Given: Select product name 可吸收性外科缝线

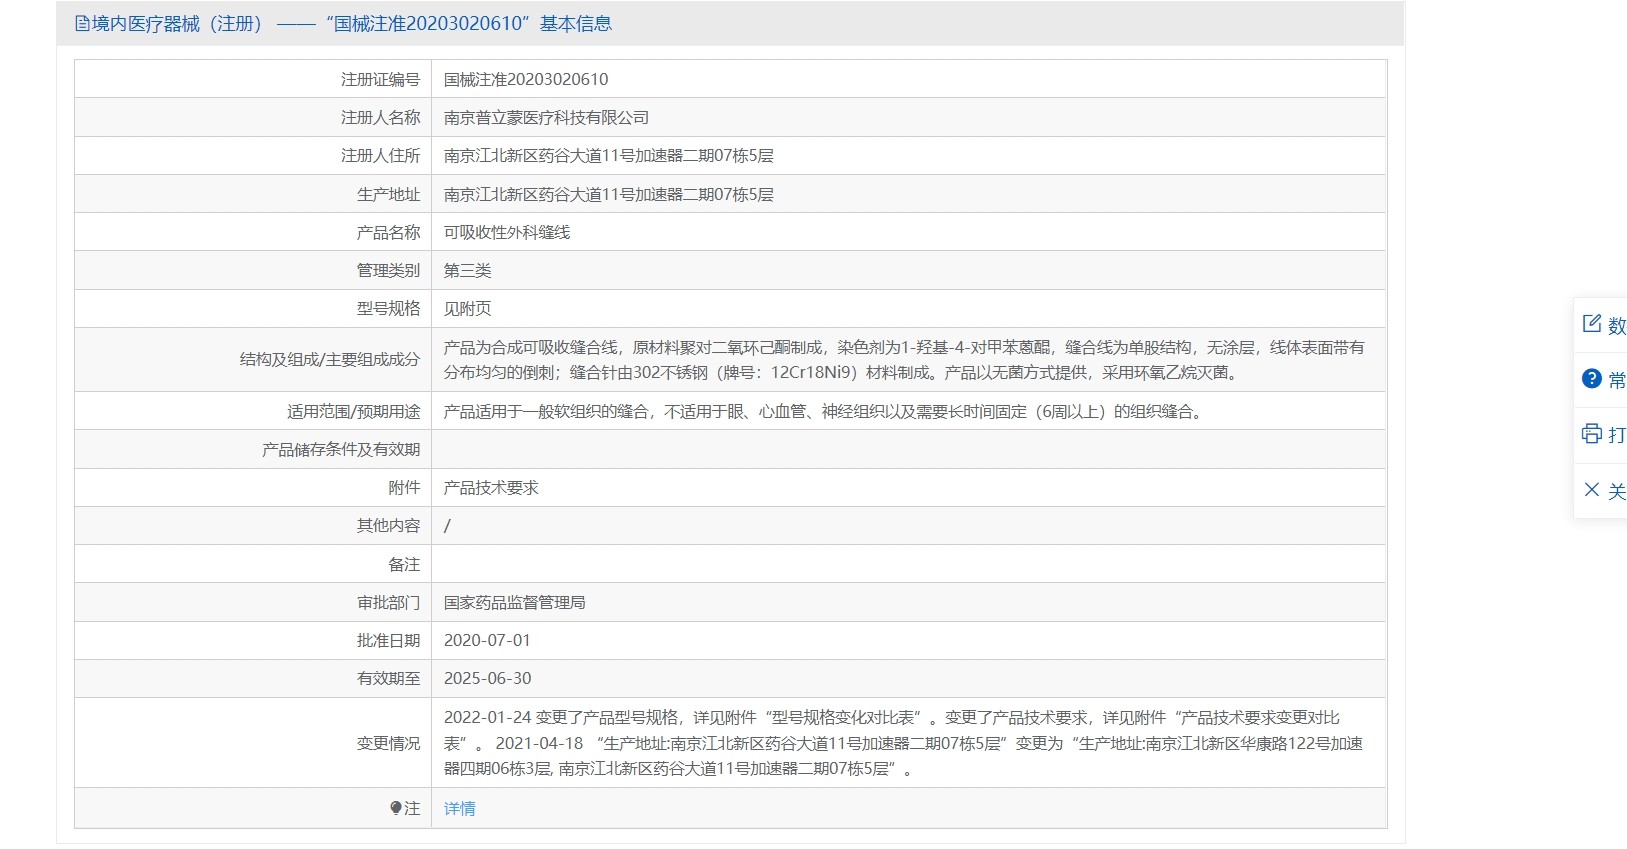Looking at the screenshot, I should click(507, 232).
